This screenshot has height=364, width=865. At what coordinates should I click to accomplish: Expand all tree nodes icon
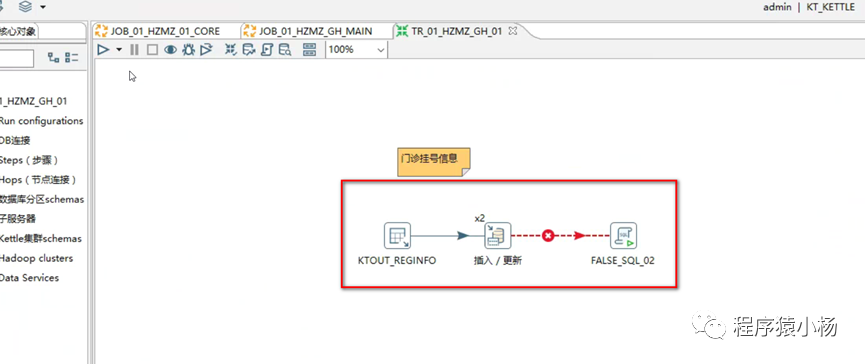pyautogui.click(x=54, y=57)
